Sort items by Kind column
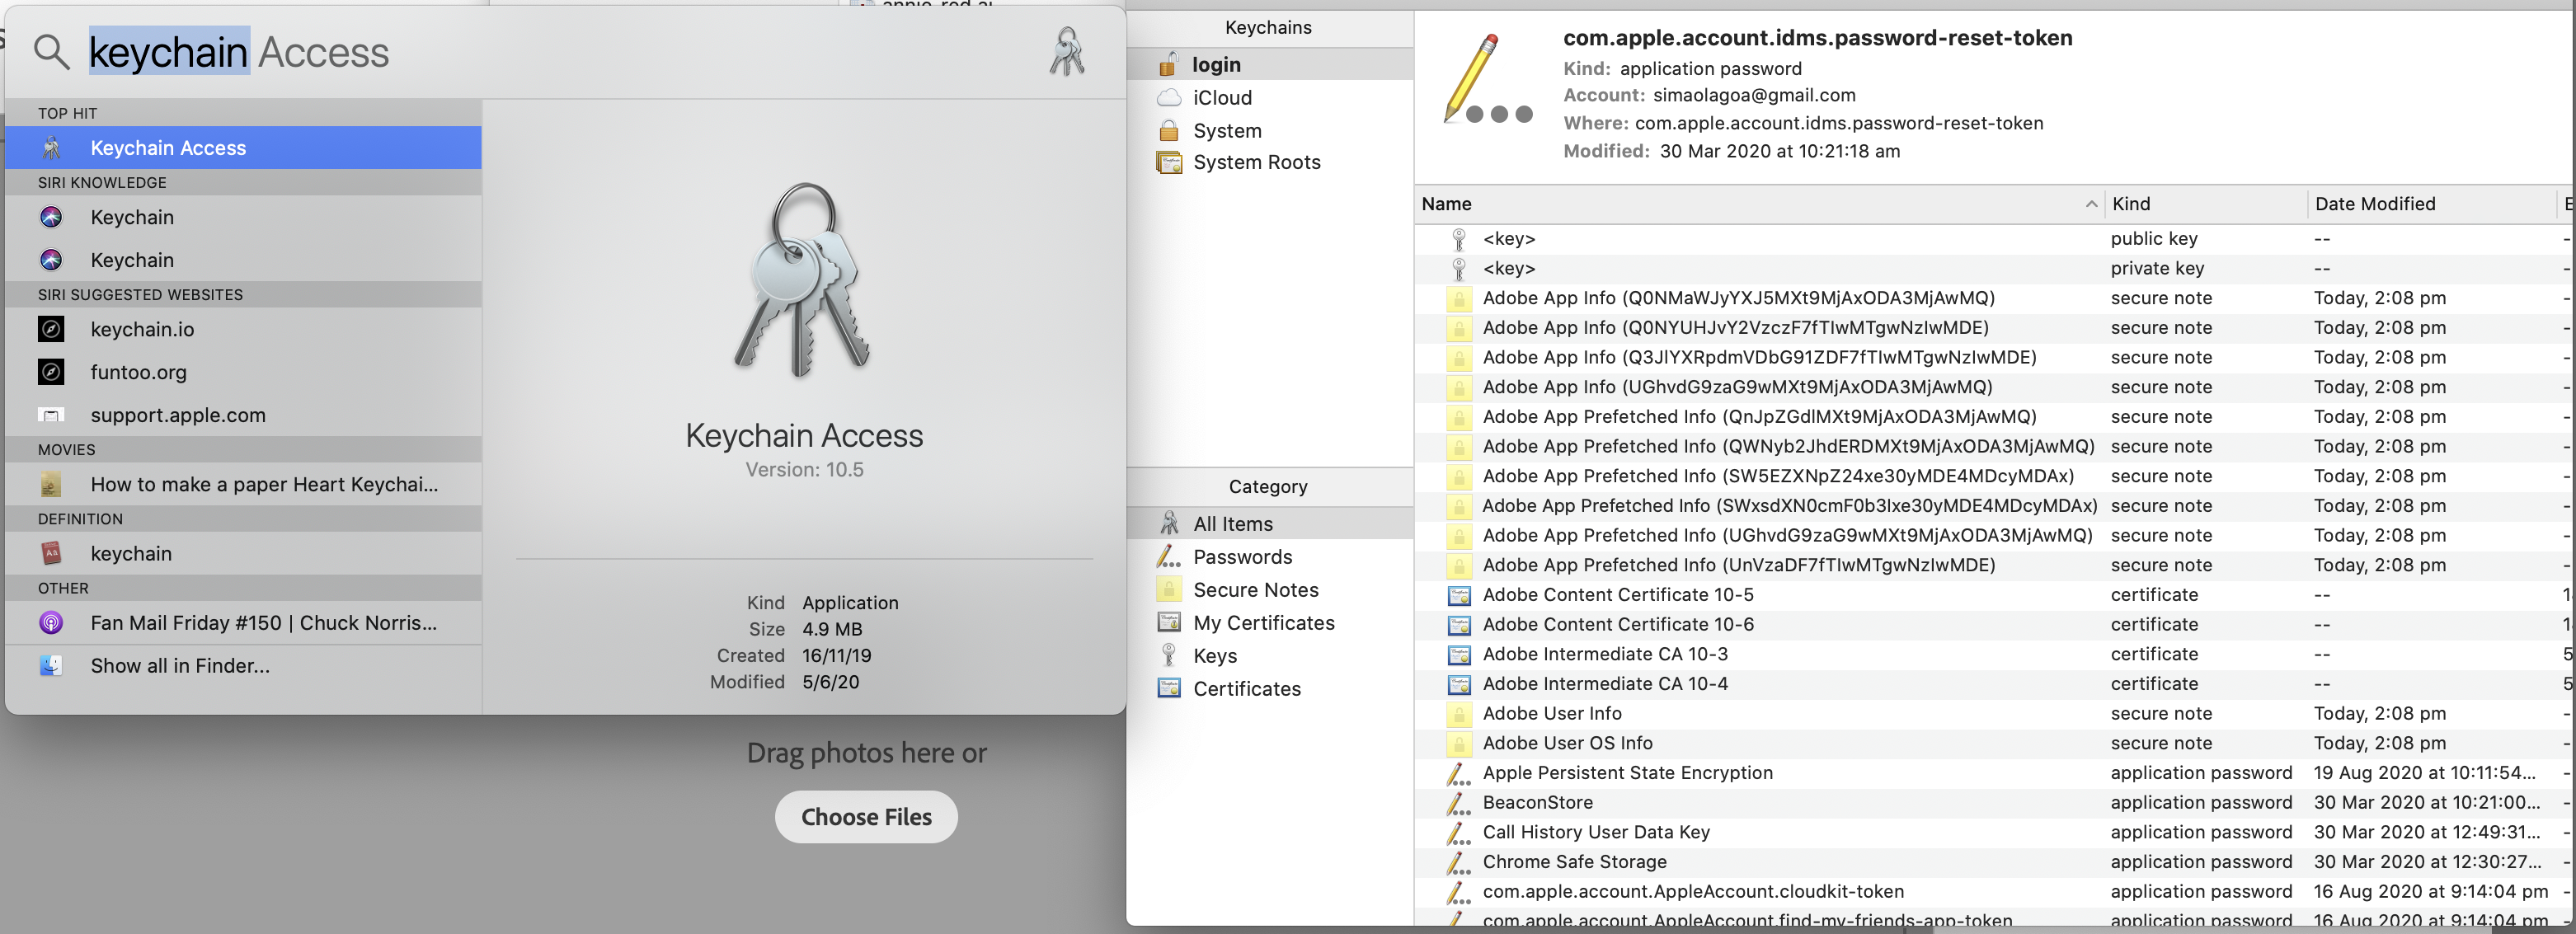 click(2131, 204)
